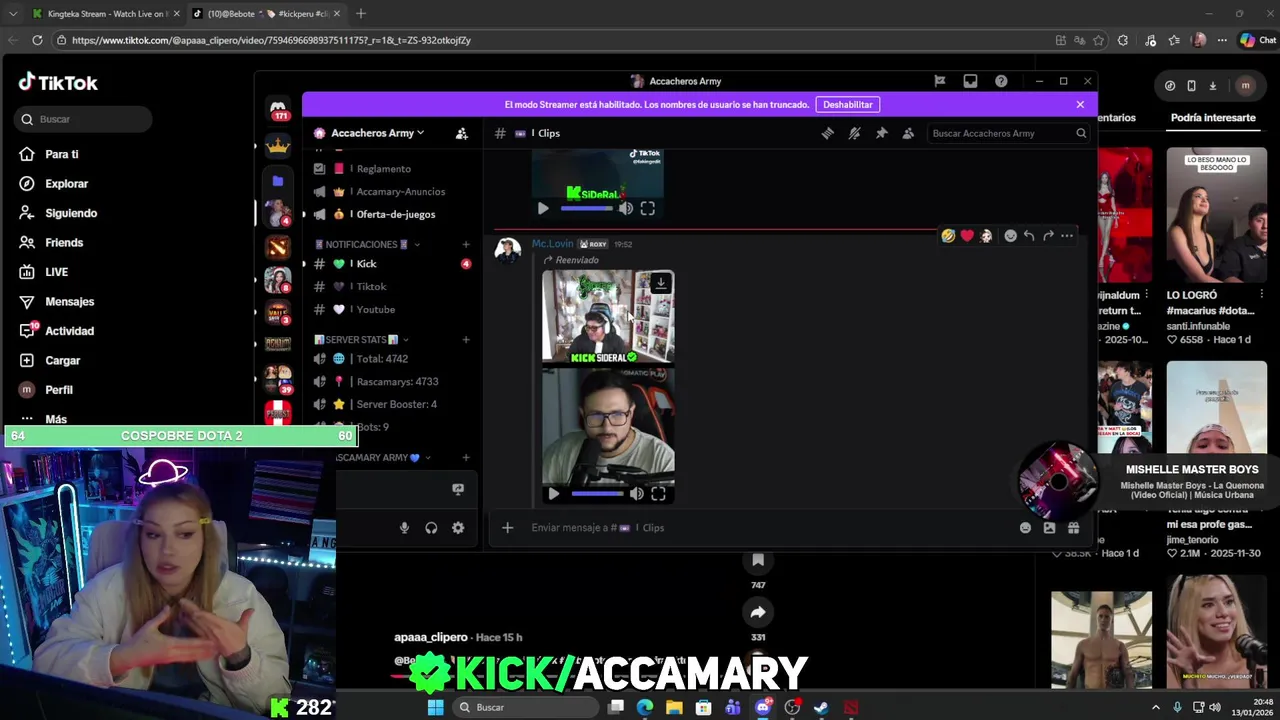Adjust Mc.Lovin video's seek bar
Viewport: 1280px width, 720px height.
point(597,493)
